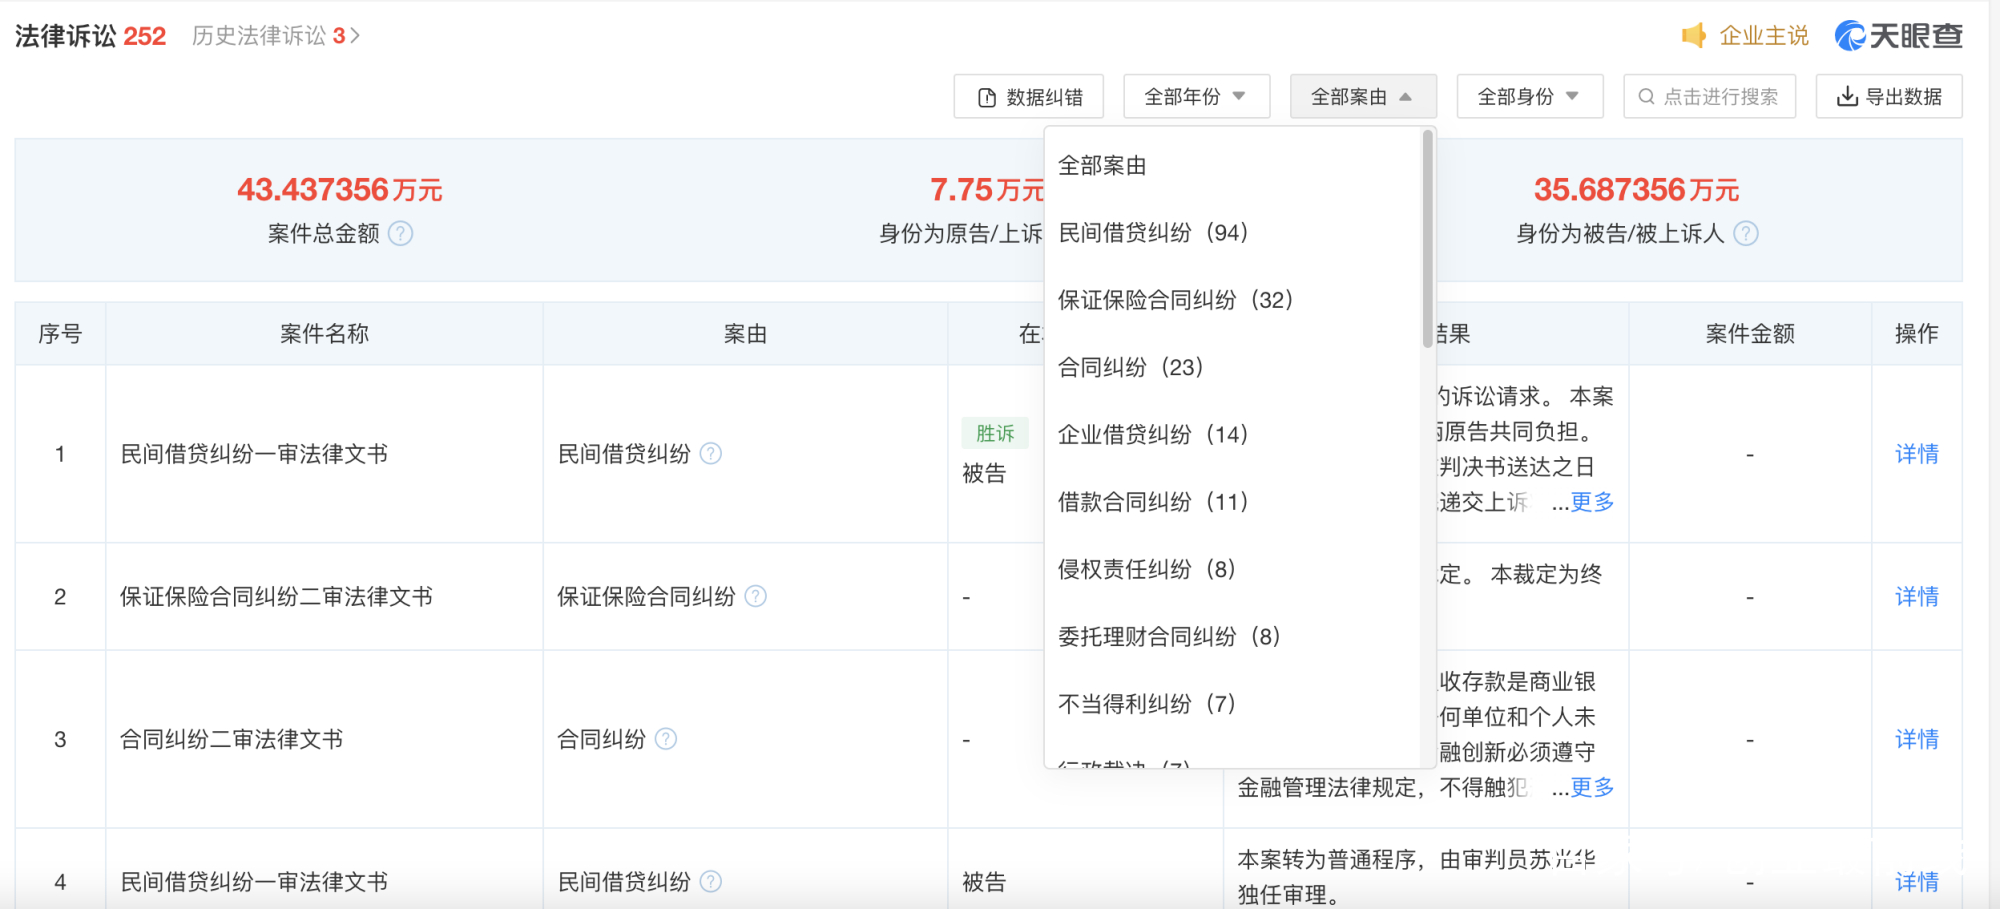The height and width of the screenshot is (909, 2000).
Task: Click the 案件金额 column header
Action: coord(1750,334)
